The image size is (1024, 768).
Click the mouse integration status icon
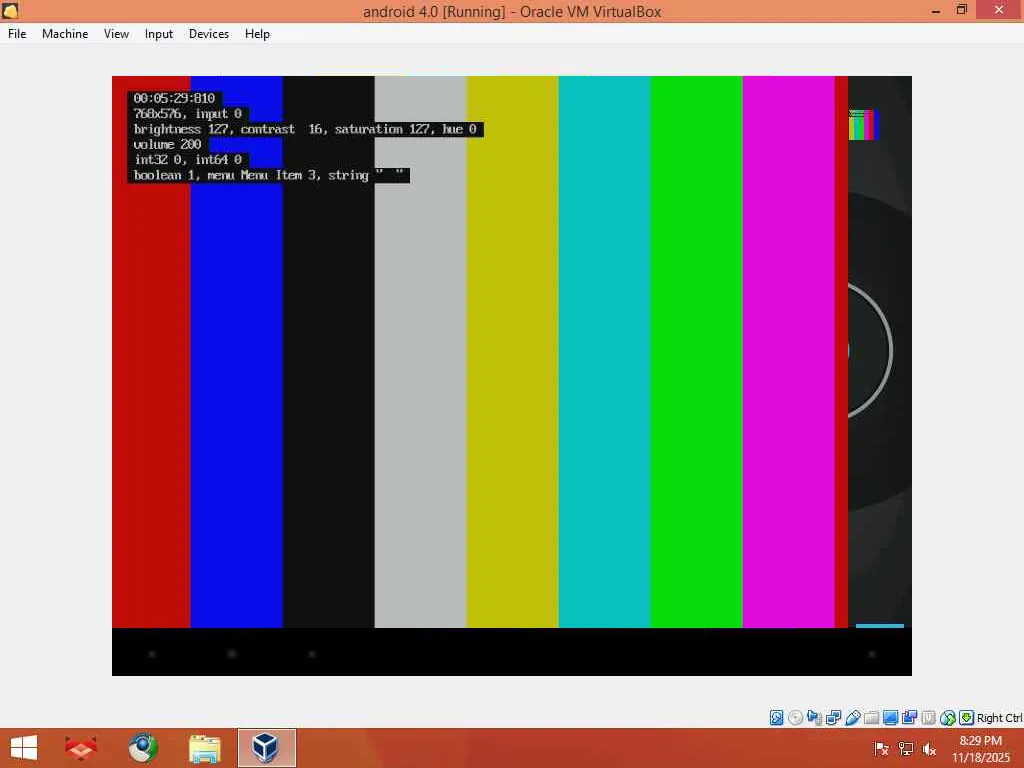click(x=947, y=718)
